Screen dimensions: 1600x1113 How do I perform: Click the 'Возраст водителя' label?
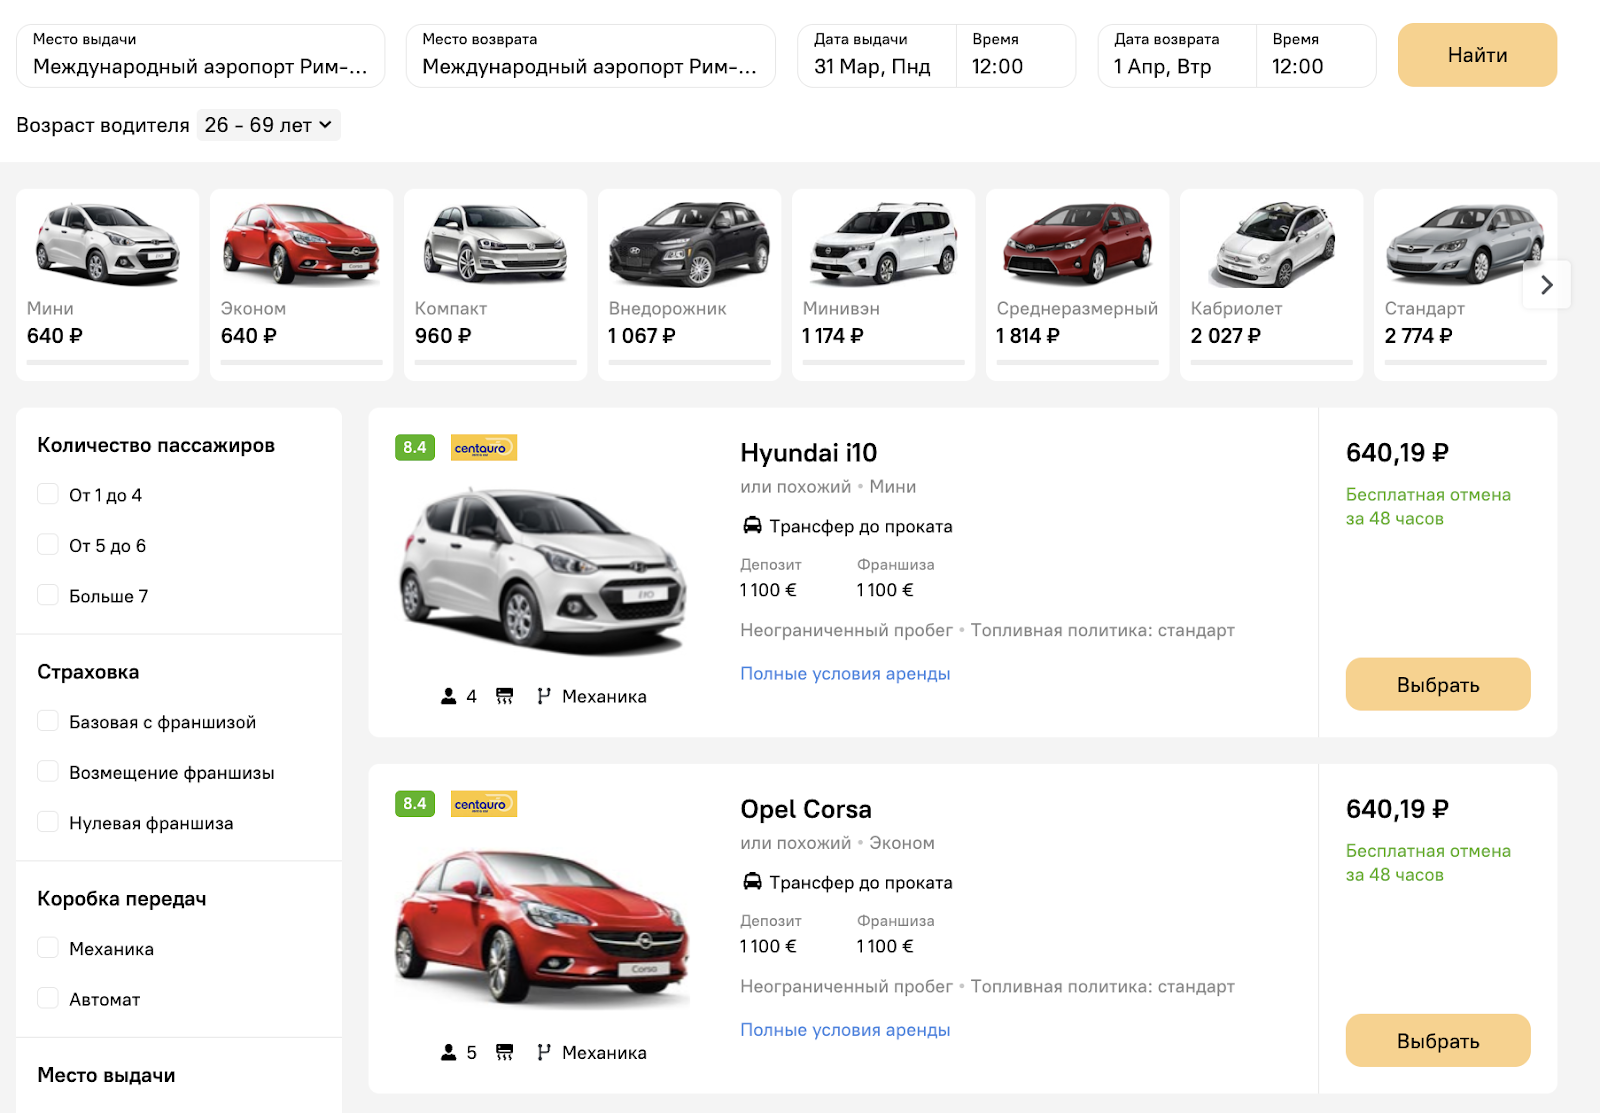(103, 125)
